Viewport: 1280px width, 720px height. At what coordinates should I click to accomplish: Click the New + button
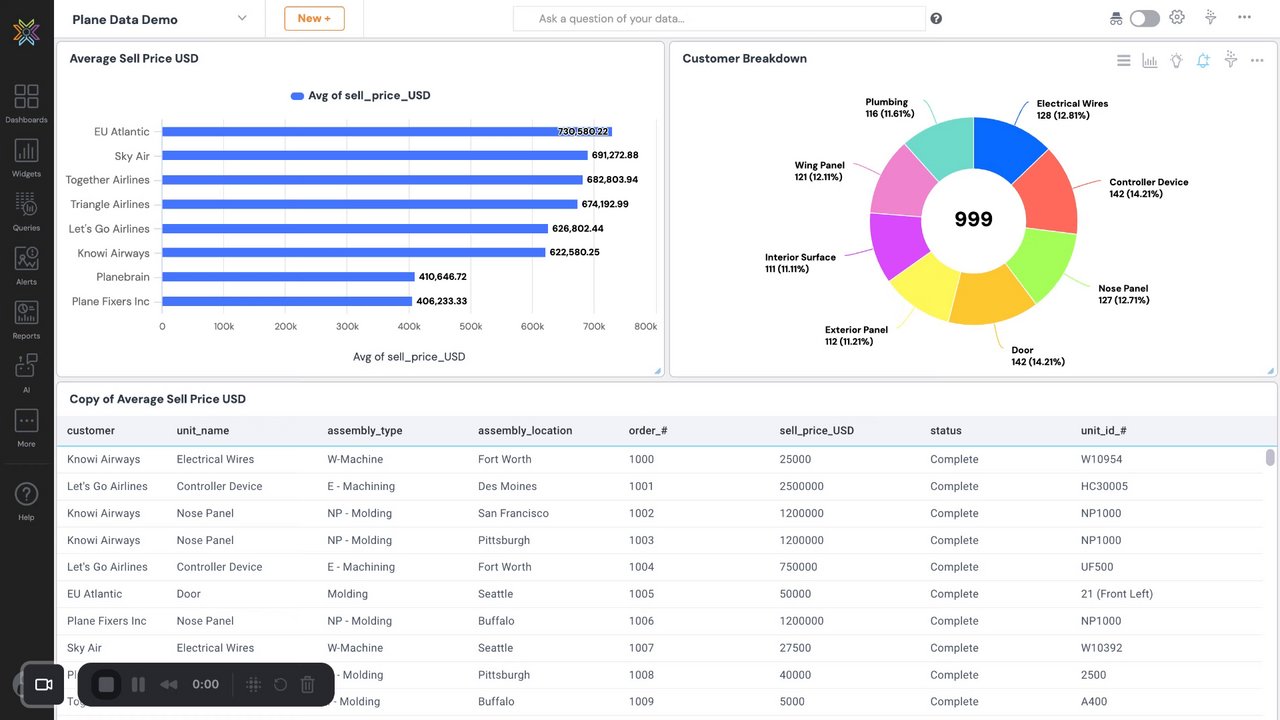pos(314,18)
